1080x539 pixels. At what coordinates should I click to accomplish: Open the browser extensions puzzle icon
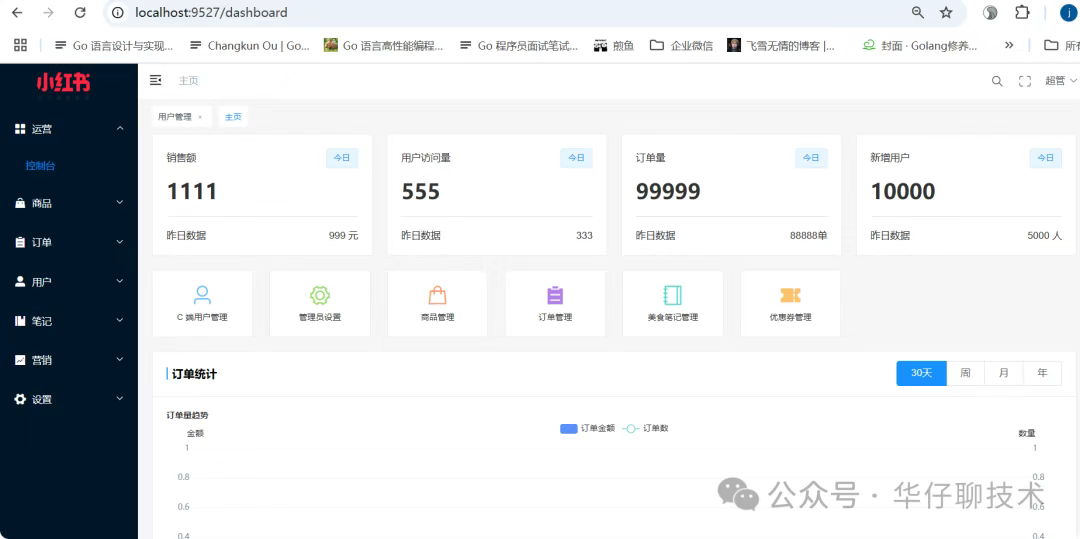pos(1023,12)
